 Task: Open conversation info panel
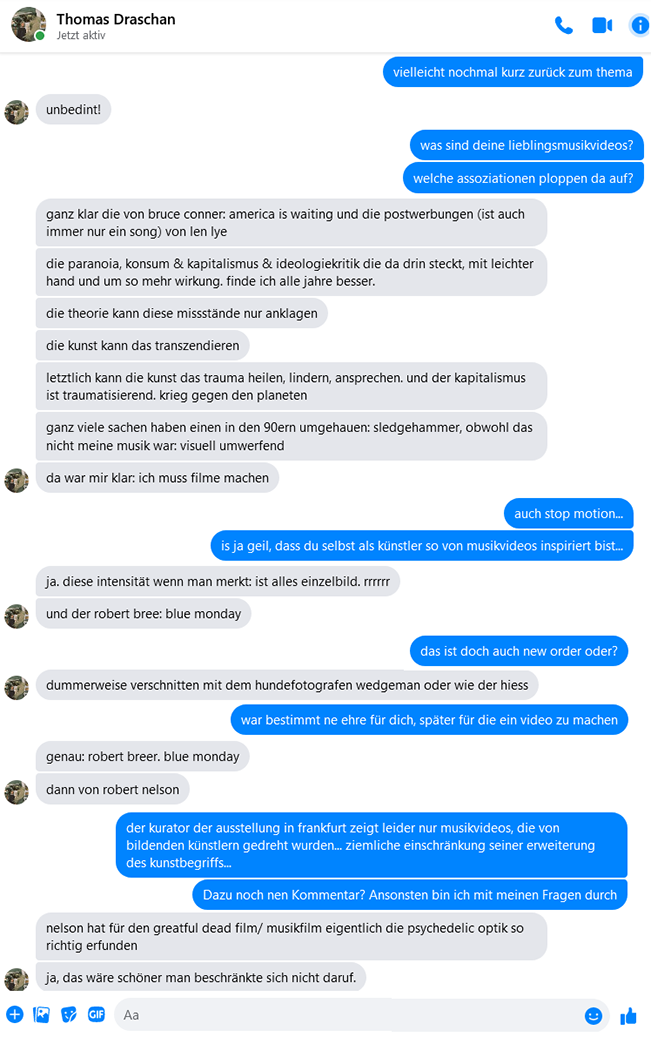(640, 25)
